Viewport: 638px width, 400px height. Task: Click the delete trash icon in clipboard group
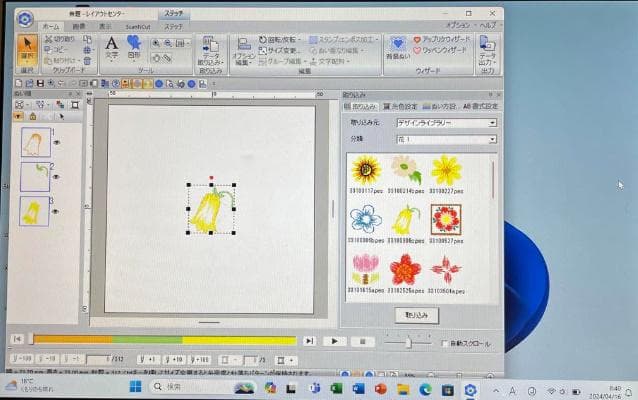coord(87,61)
